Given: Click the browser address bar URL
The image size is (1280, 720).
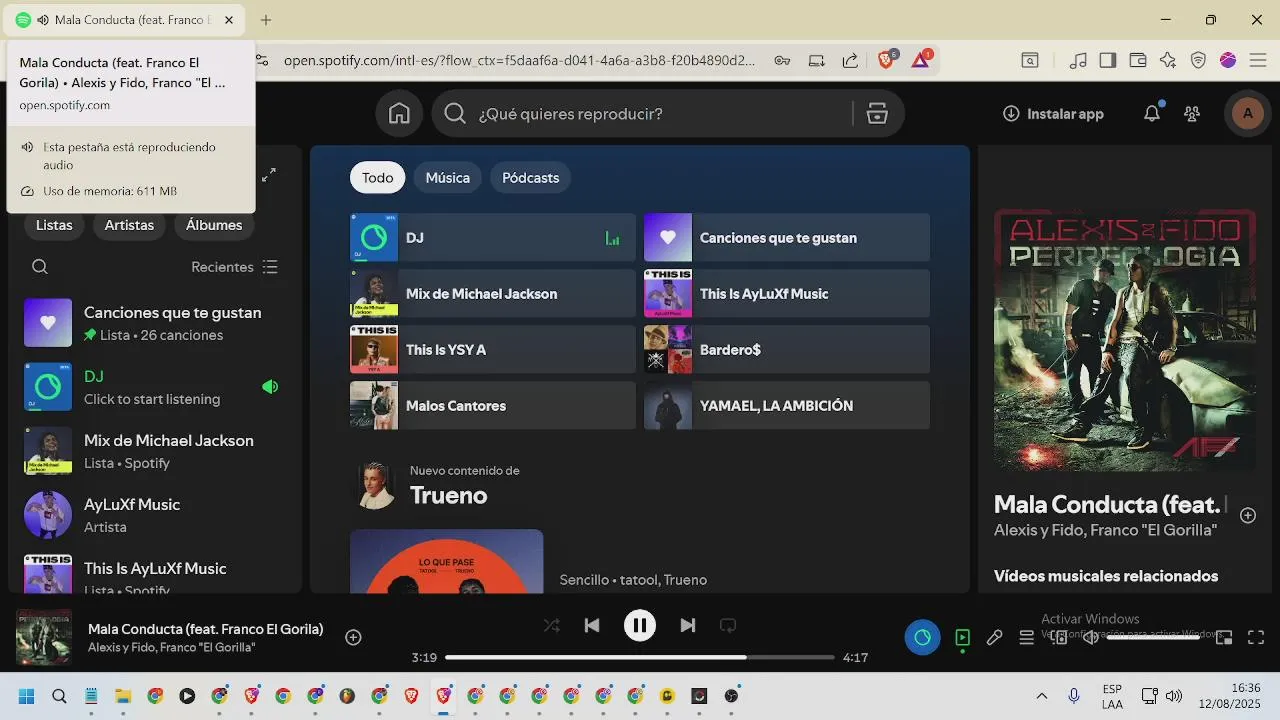Looking at the screenshot, I should tap(520, 60).
